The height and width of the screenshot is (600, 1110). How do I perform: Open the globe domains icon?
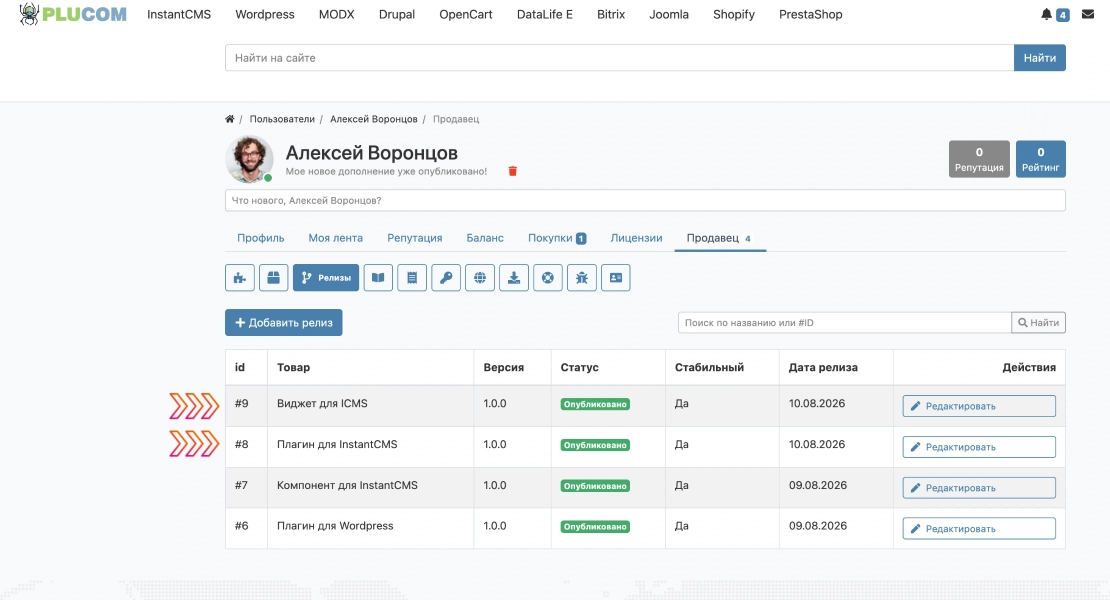tap(480, 277)
